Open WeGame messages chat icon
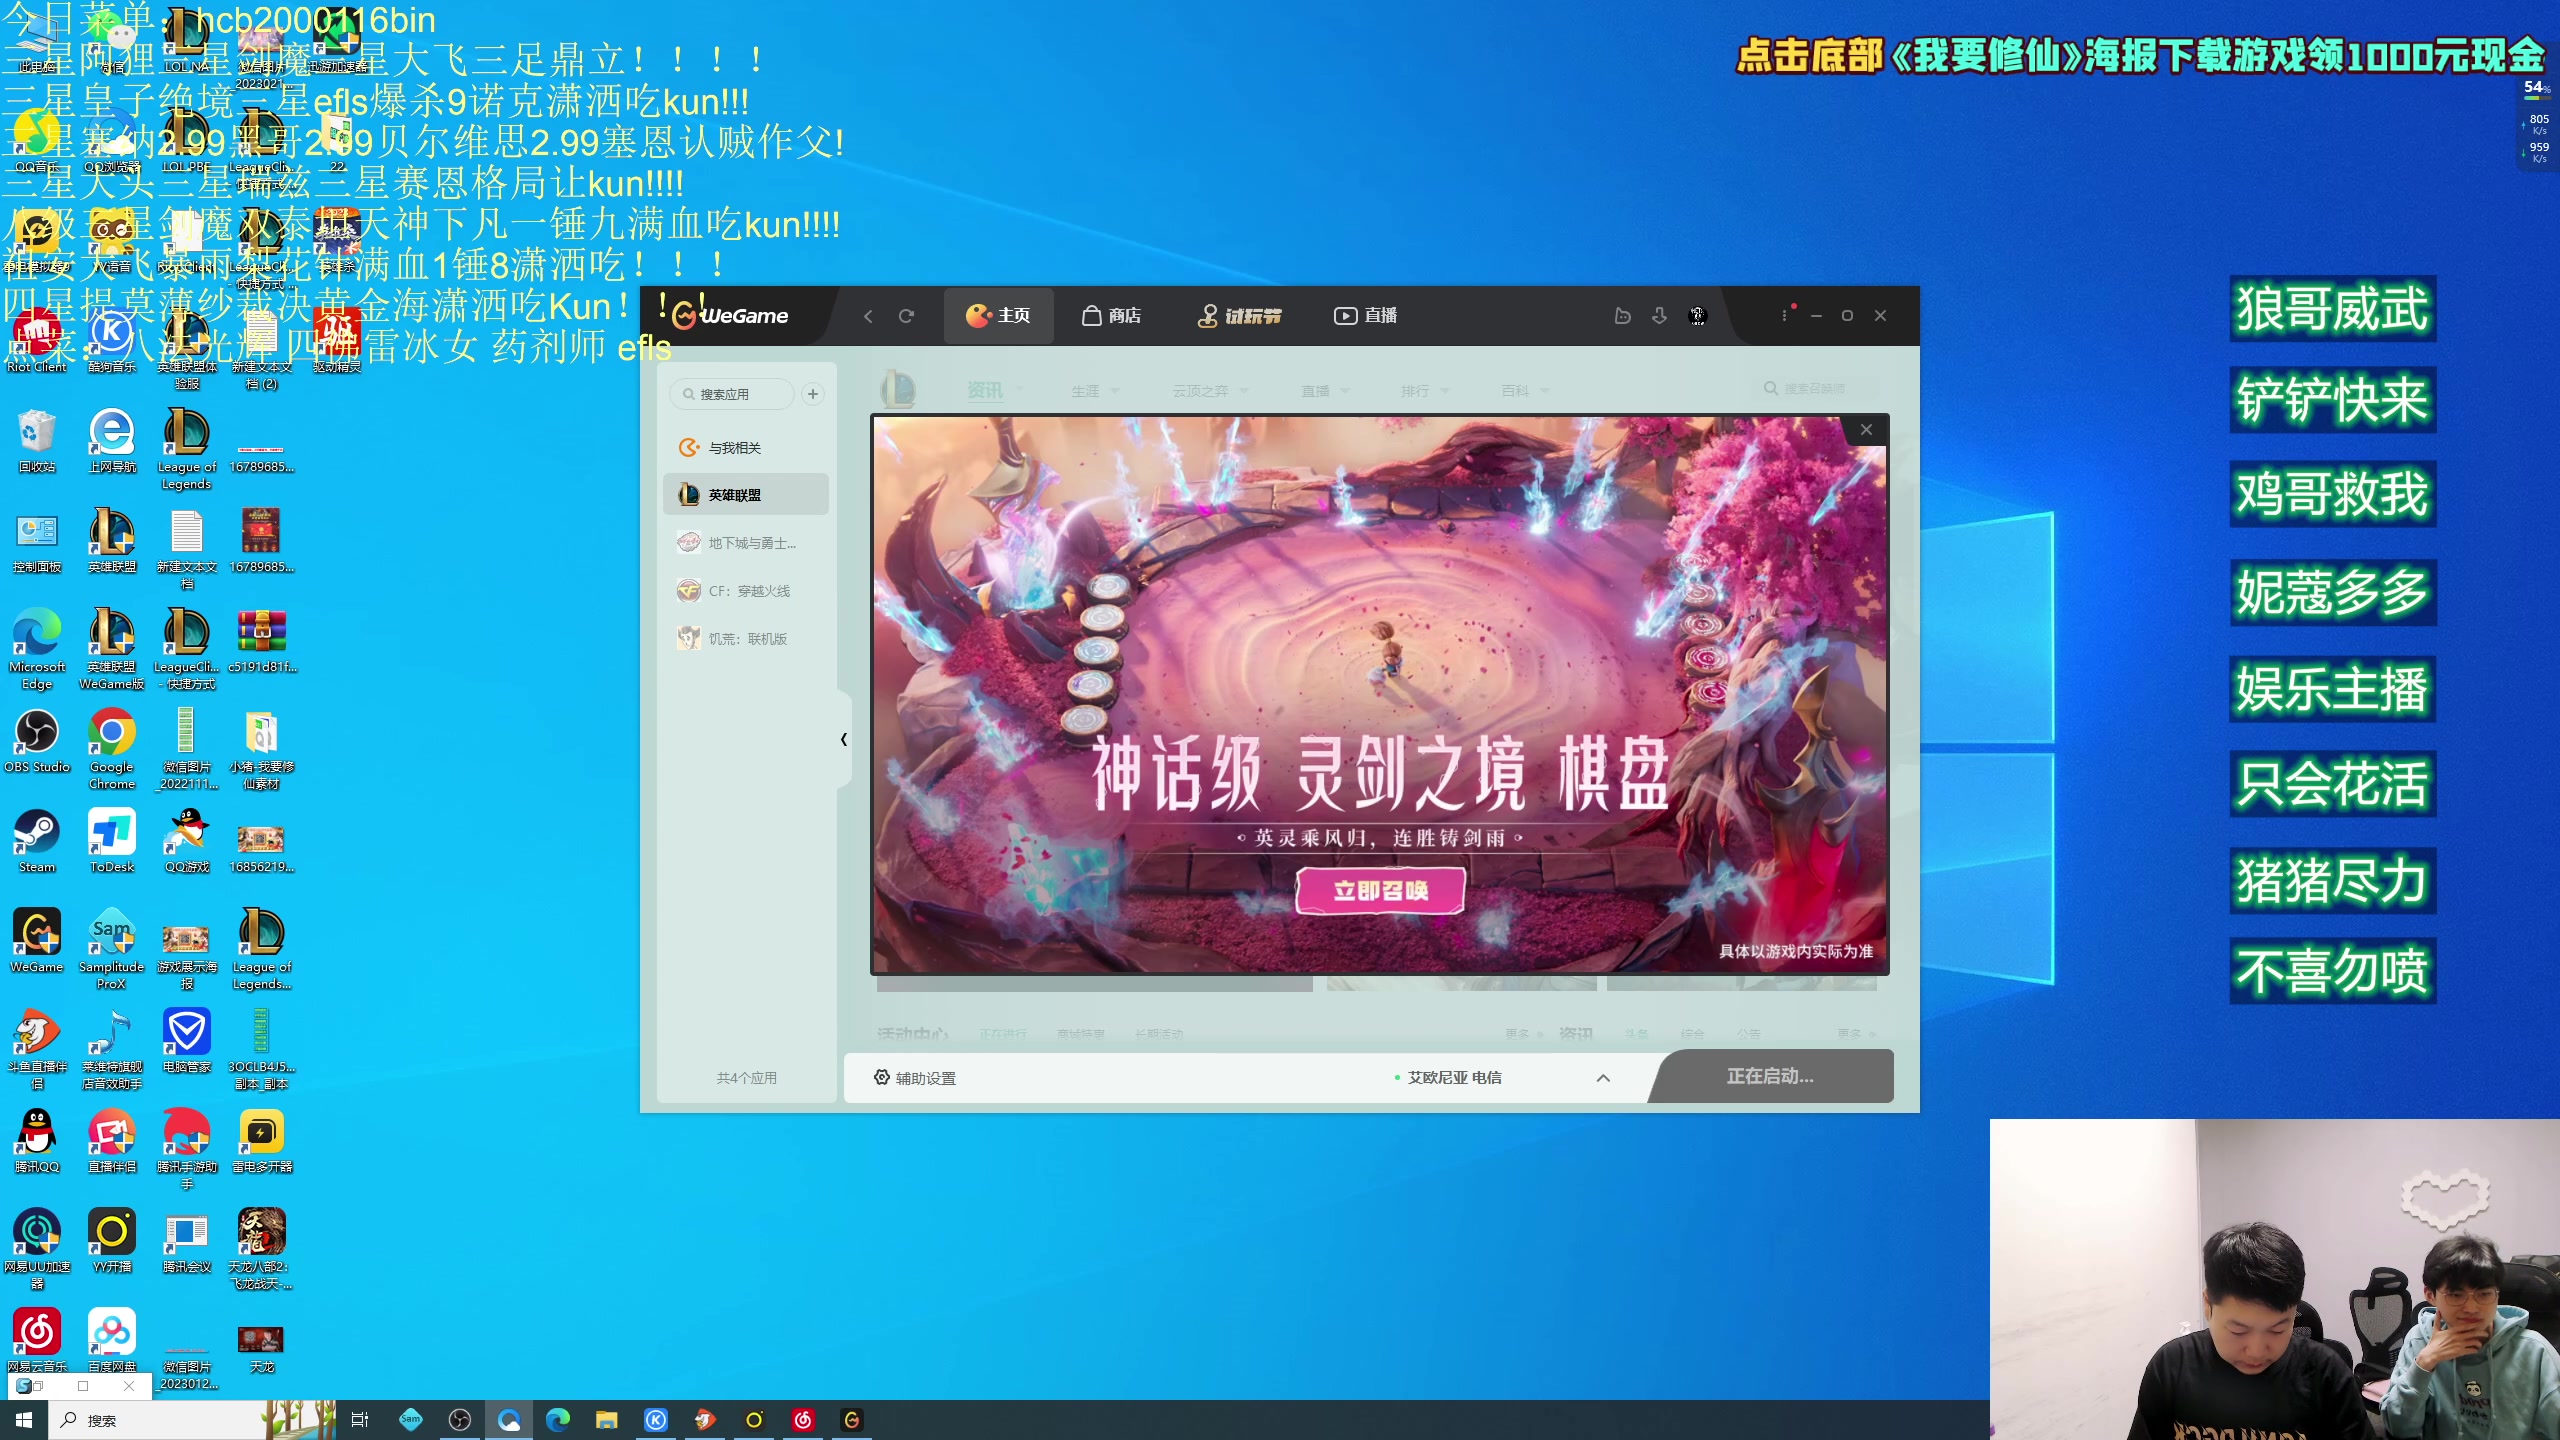 point(1623,316)
